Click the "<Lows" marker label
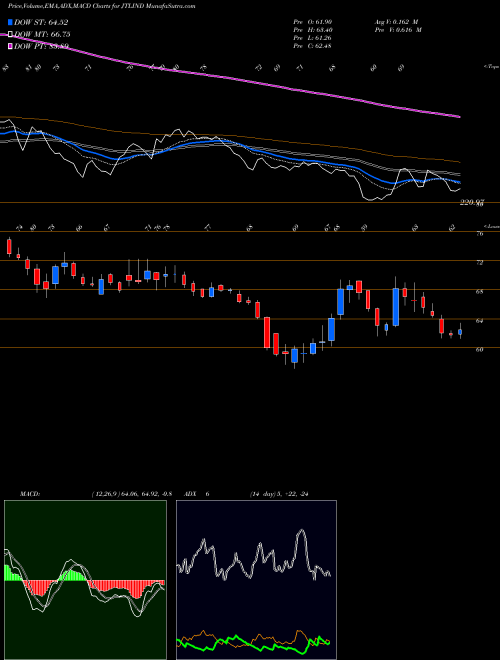The height and width of the screenshot is (660, 500). tap(491, 226)
